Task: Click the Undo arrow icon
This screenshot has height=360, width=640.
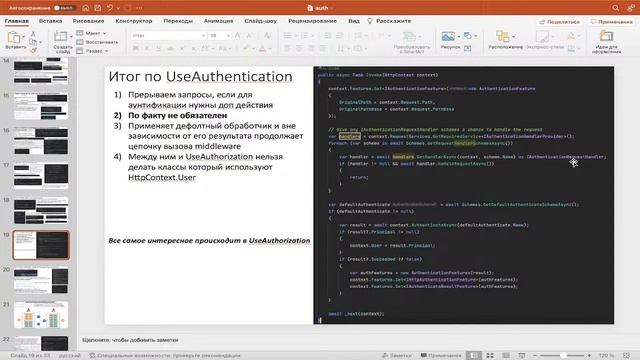Action: pos(110,8)
